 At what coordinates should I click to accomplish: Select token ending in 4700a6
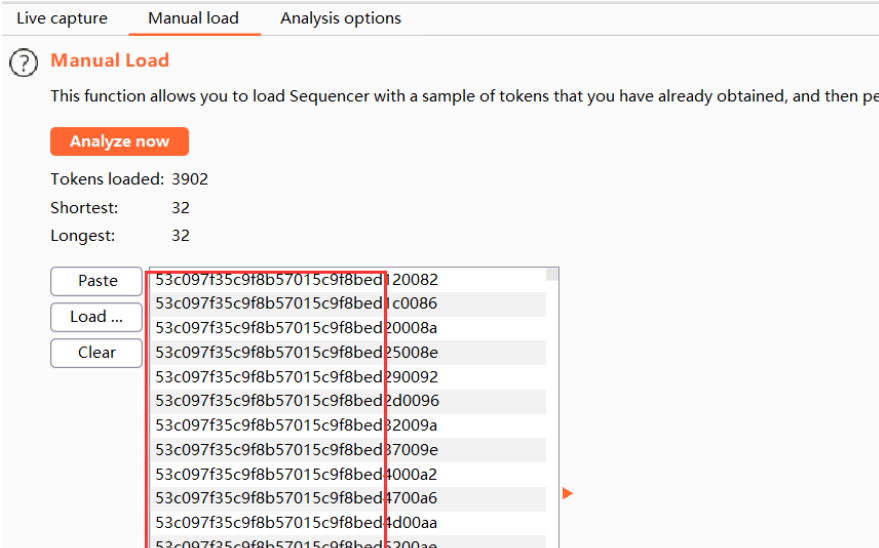[x=348, y=499]
